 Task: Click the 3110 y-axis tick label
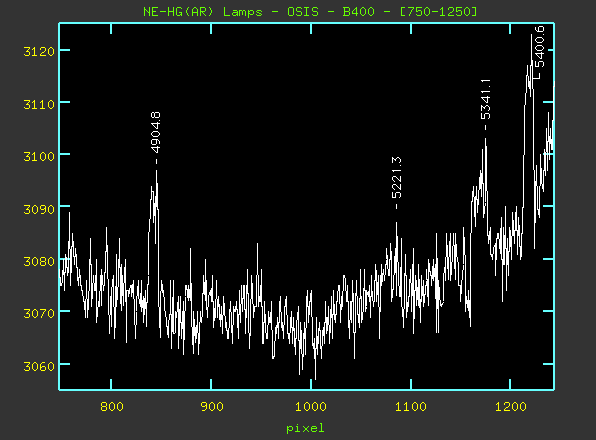(x=39, y=104)
